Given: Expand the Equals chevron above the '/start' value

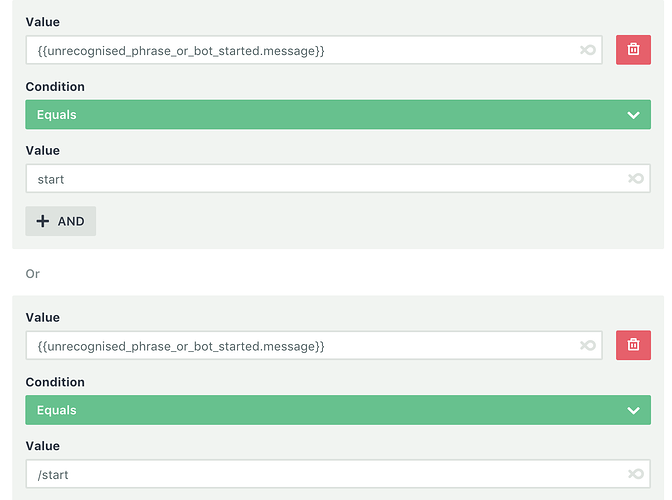Looking at the screenshot, I should [x=633, y=410].
